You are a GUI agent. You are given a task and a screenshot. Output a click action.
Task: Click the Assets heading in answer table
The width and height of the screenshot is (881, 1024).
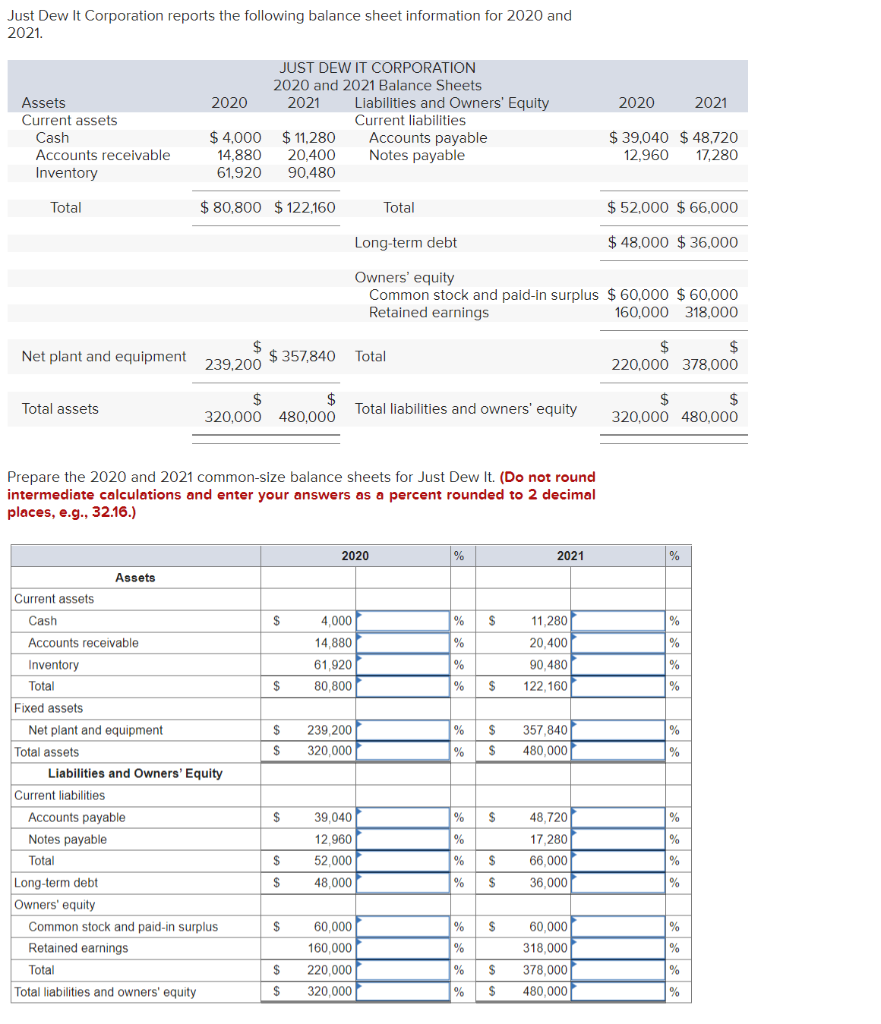[135, 577]
